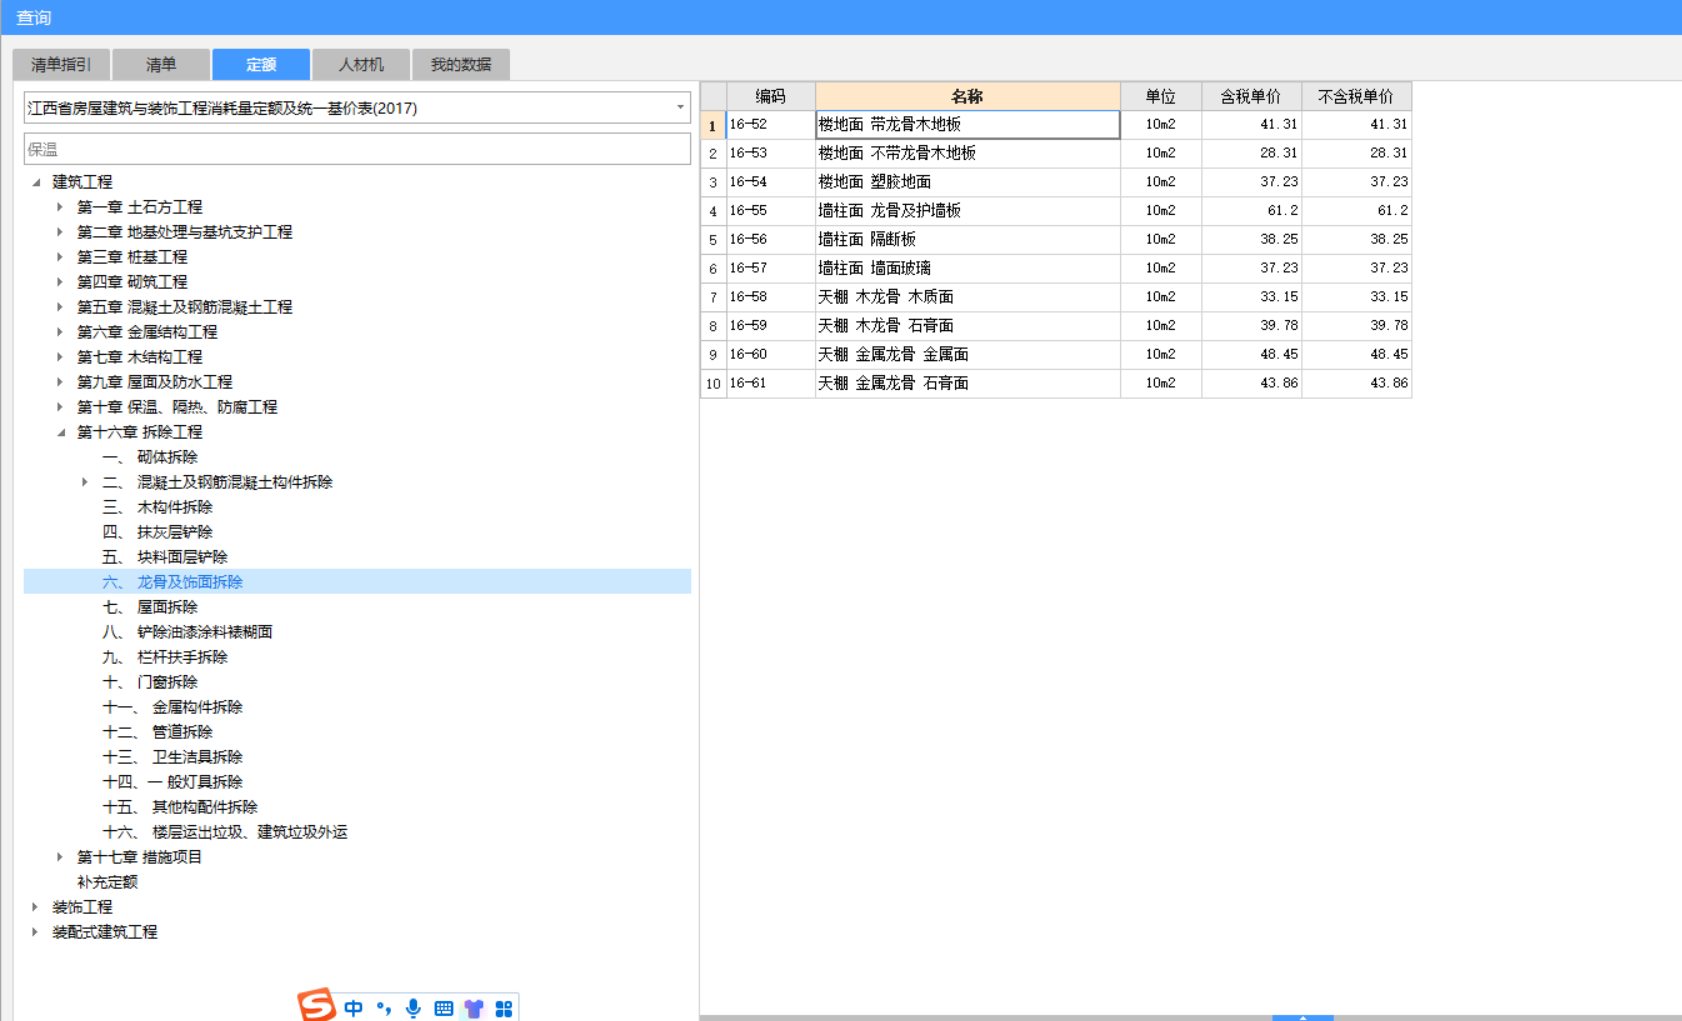Click the 含税单价 column header
The width and height of the screenshot is (1682, 1021).
[x=1251, y=96]
